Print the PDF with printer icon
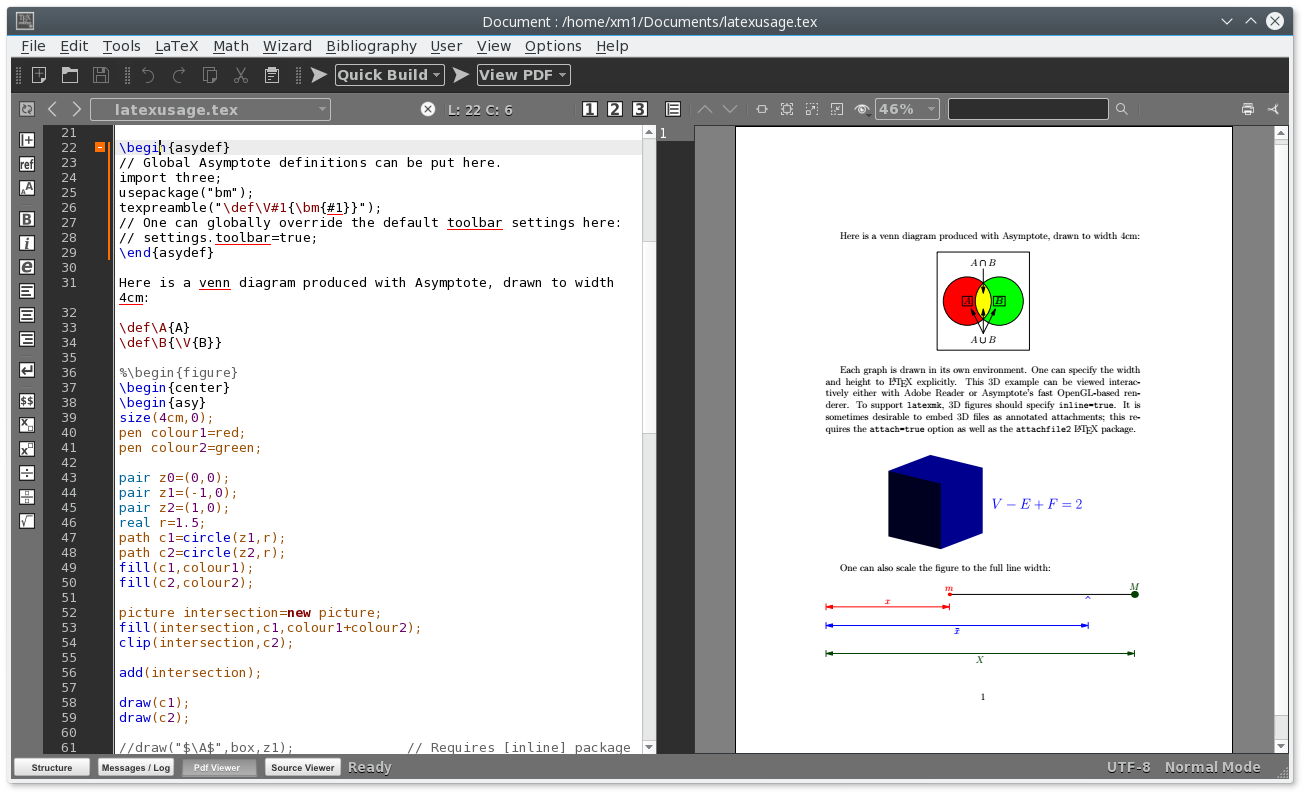This screenshot has height=796, width=1306. click(1248, 109)
